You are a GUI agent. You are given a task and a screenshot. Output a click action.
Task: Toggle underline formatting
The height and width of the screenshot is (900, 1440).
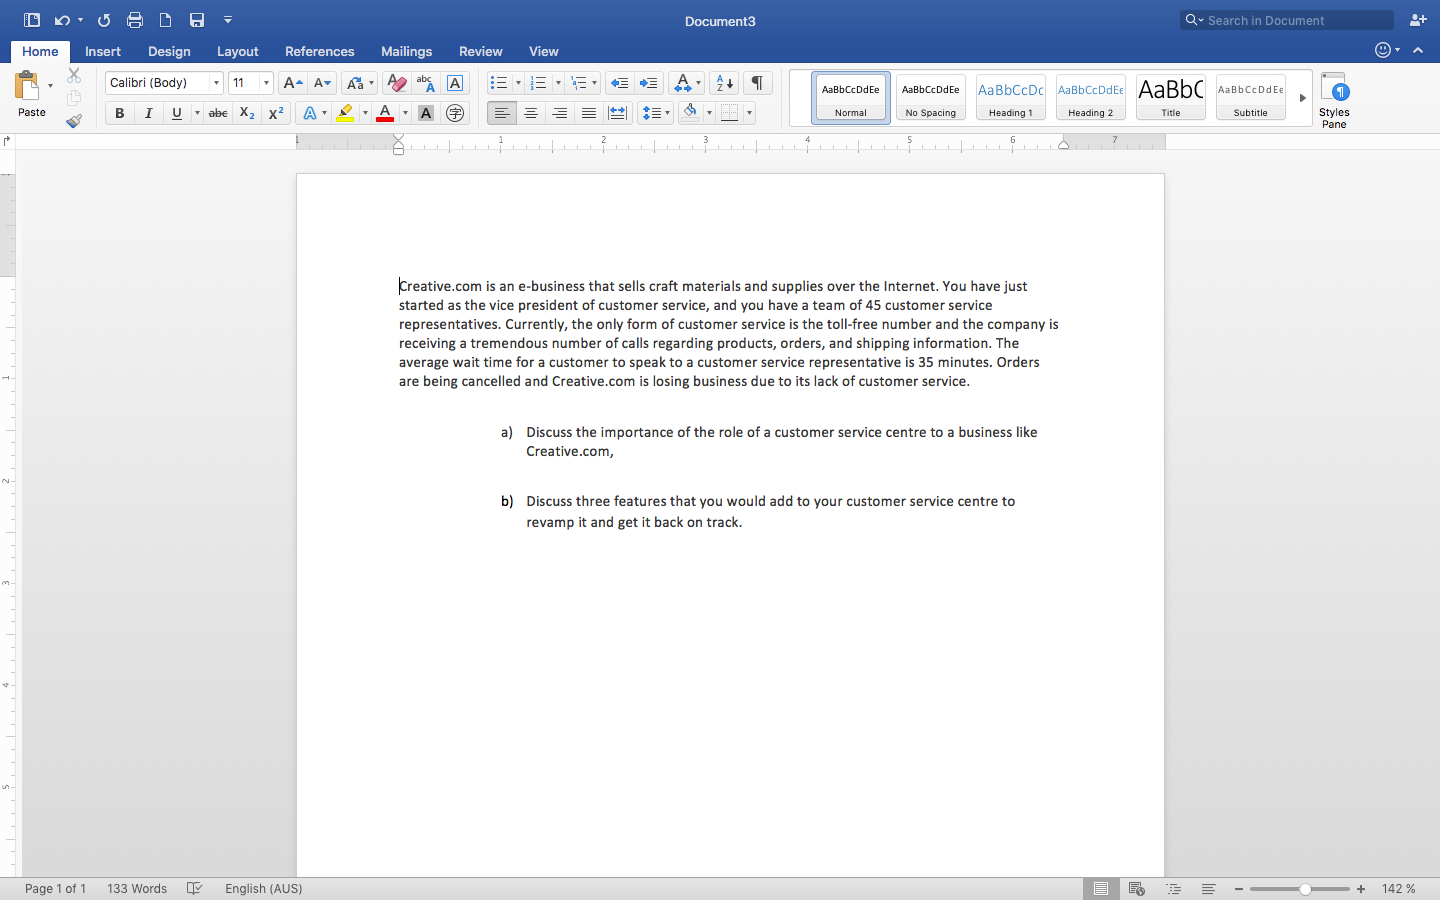point(177,113)
